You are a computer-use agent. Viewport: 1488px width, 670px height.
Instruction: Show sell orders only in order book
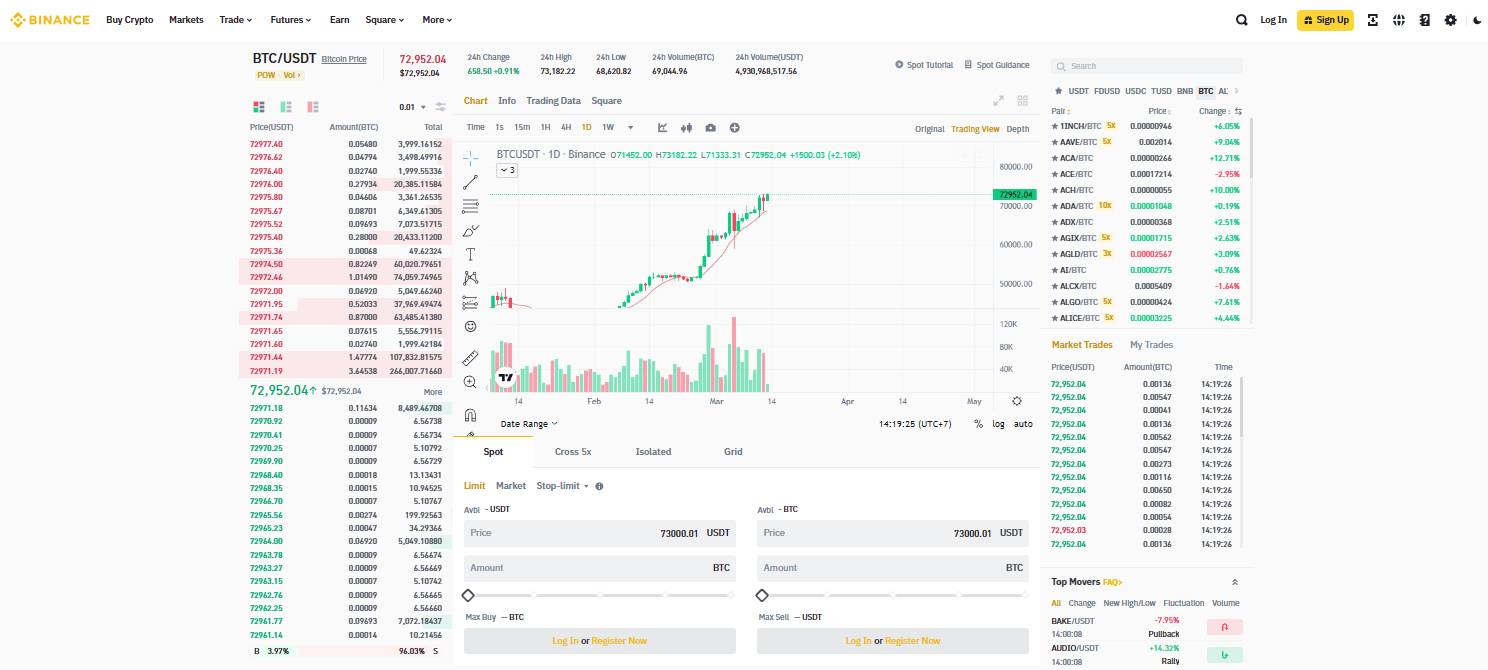(x=313, y=107)
